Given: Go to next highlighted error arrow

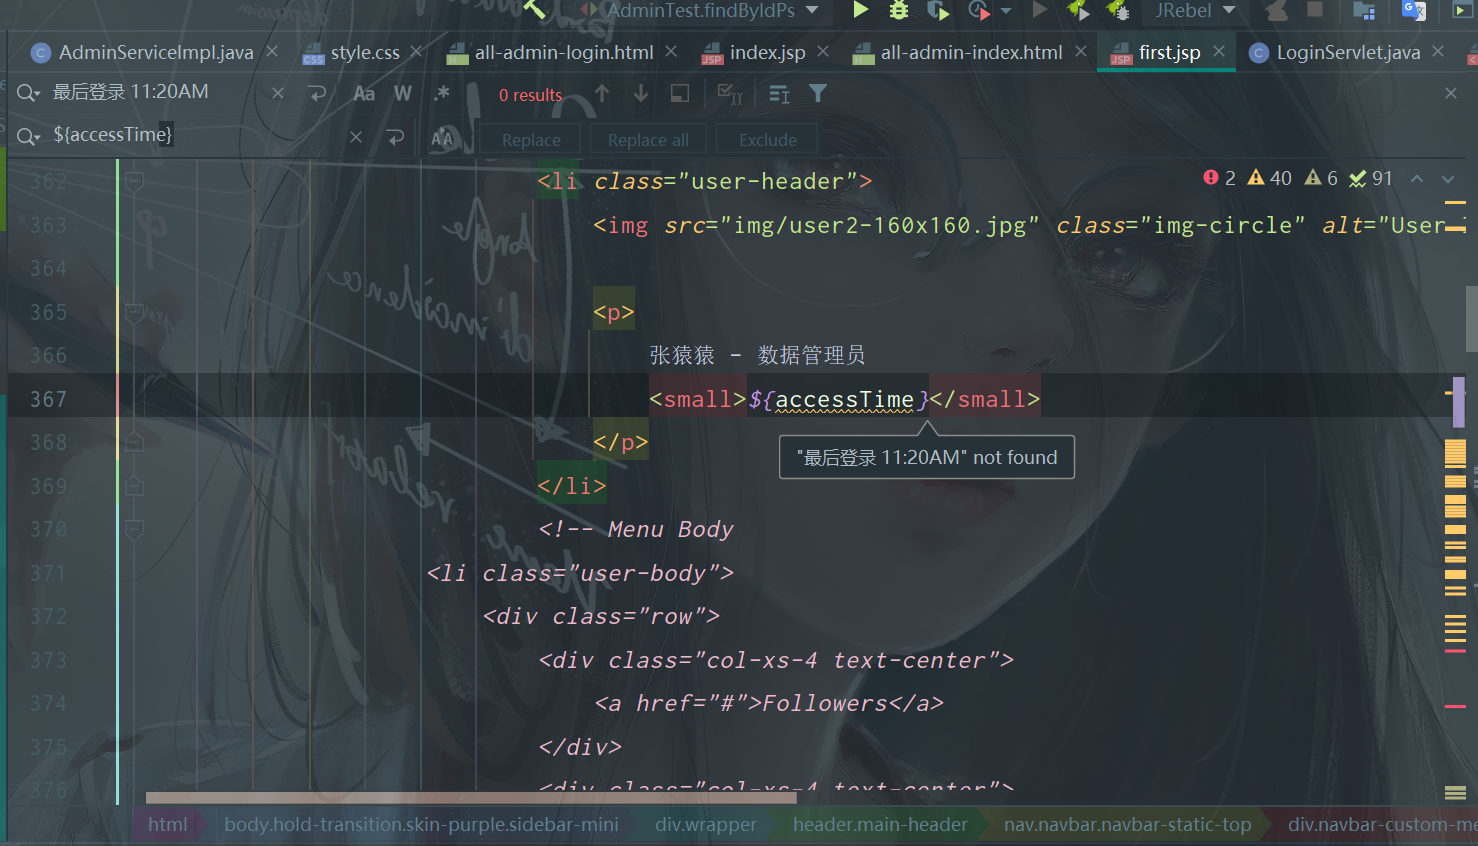Looking at the screenshot, I should (1448, 179).
